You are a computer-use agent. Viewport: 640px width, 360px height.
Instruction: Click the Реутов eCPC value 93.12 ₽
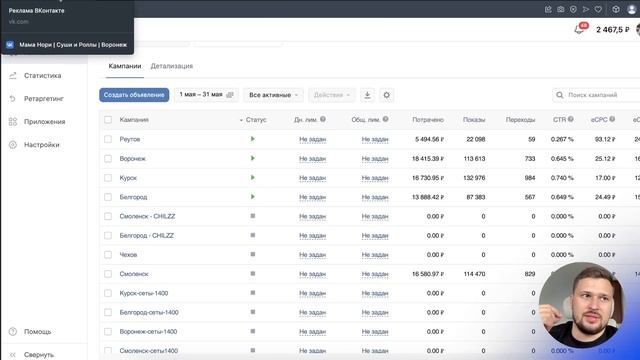click(x=605, y=139)
